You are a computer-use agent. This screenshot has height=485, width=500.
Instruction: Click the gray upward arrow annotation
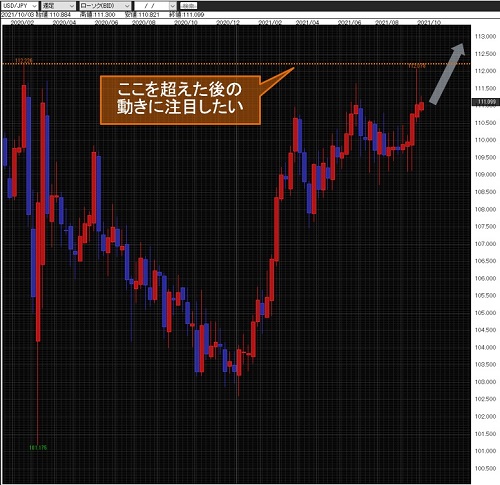[447, 74]
